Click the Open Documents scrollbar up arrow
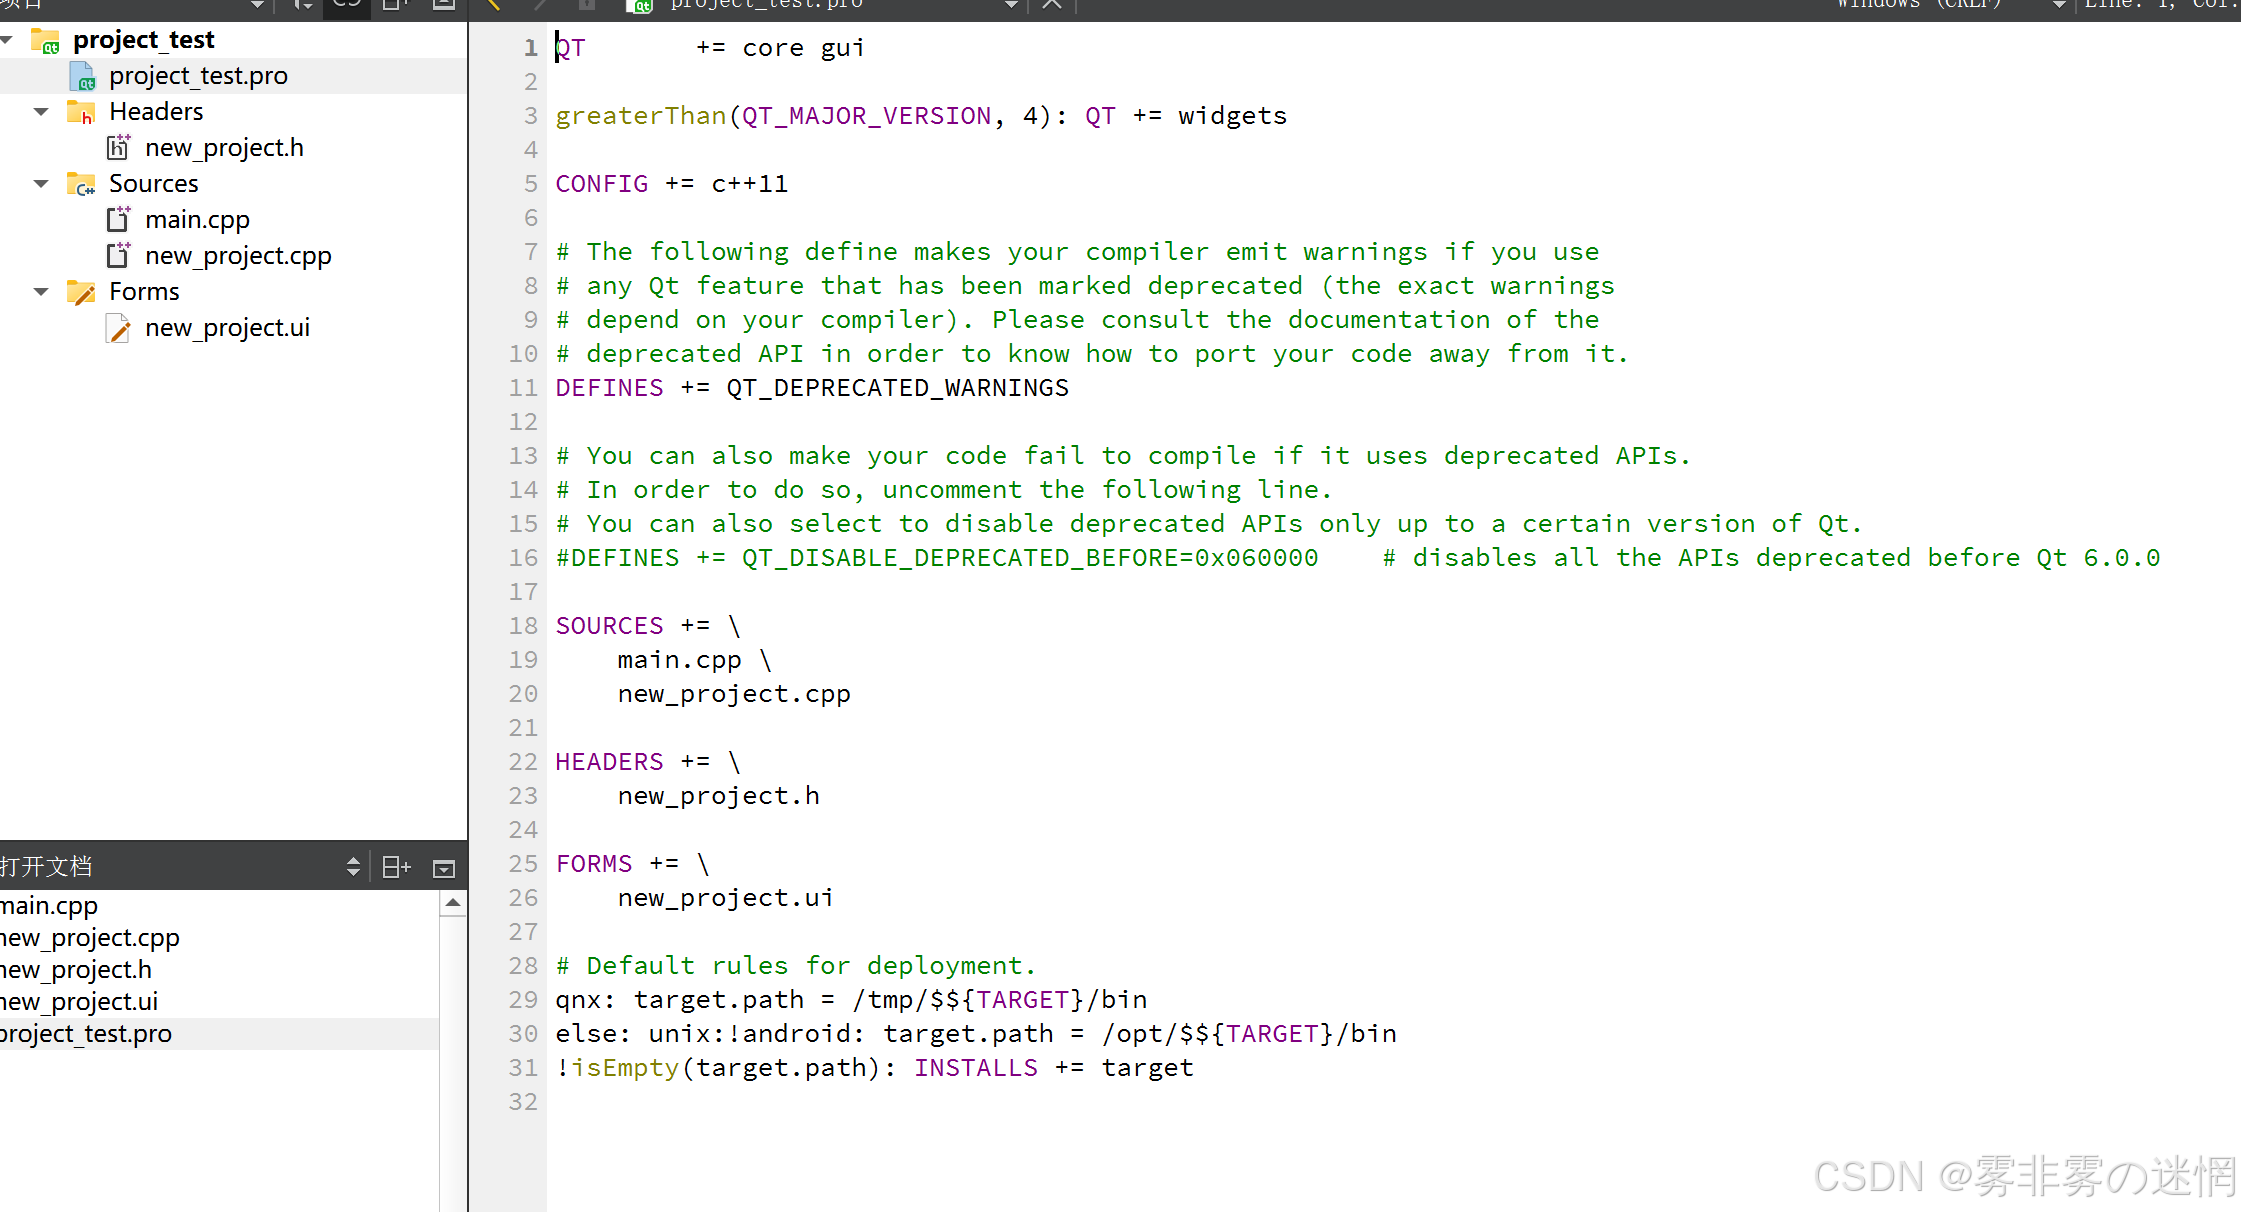This screenshot has height=1212, width=2241. click(453, 903)
